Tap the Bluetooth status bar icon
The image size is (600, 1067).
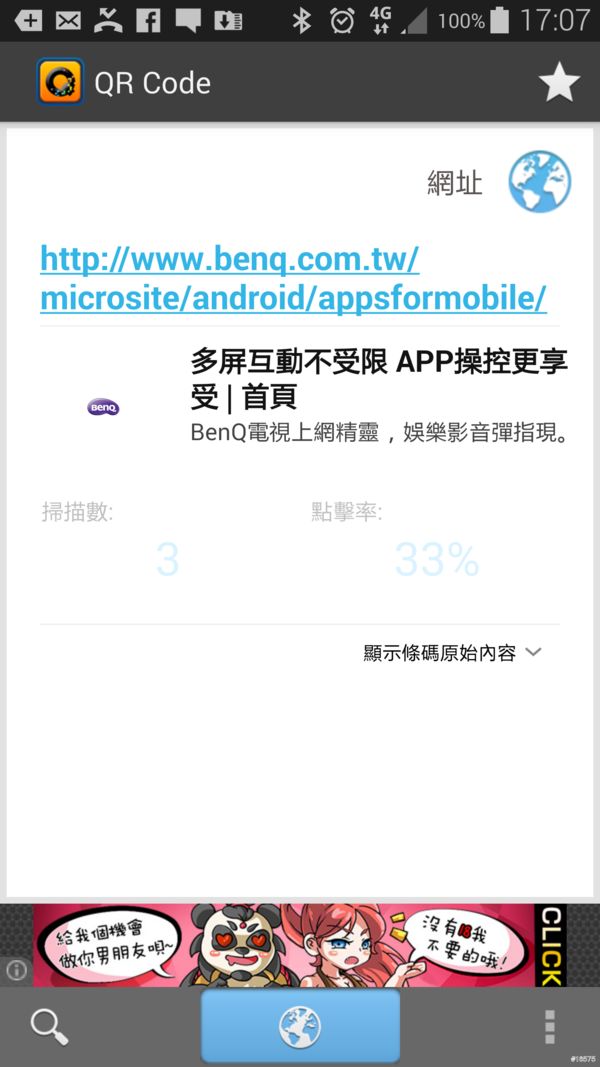coord(300,20)
